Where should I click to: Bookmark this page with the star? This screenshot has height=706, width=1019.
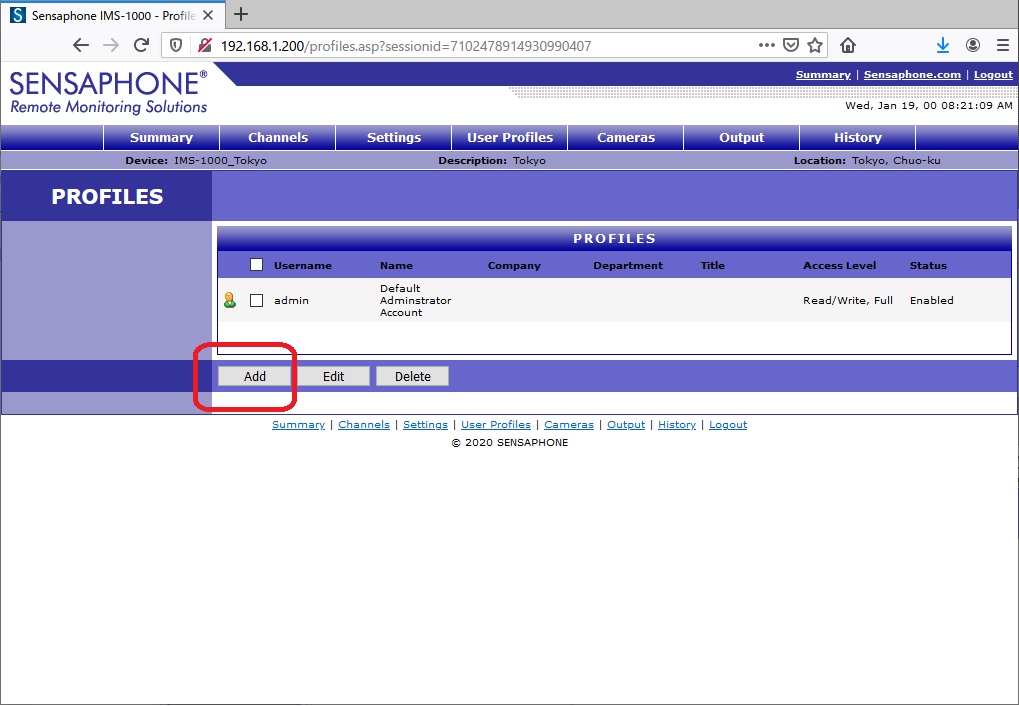pos(815,46)
